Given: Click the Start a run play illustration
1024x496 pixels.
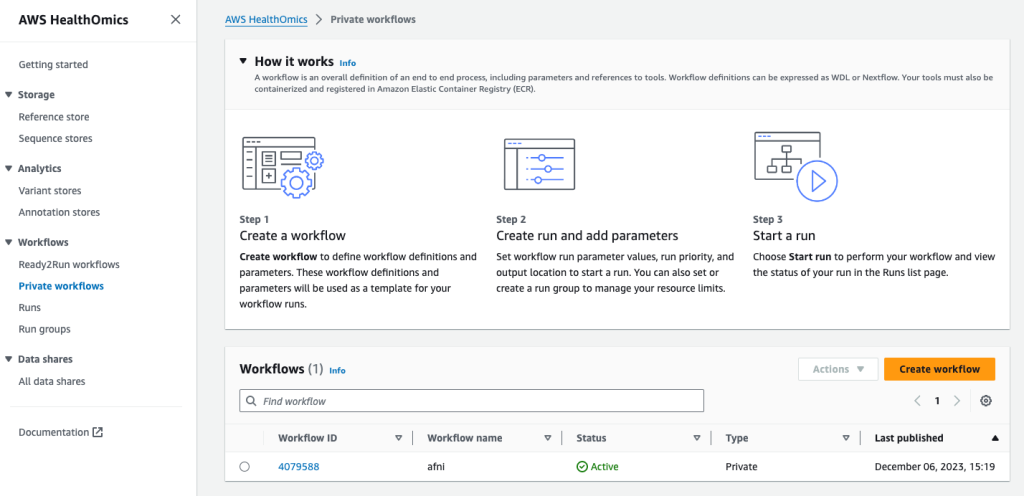Looking at the screenshot, I should (795, 166).
